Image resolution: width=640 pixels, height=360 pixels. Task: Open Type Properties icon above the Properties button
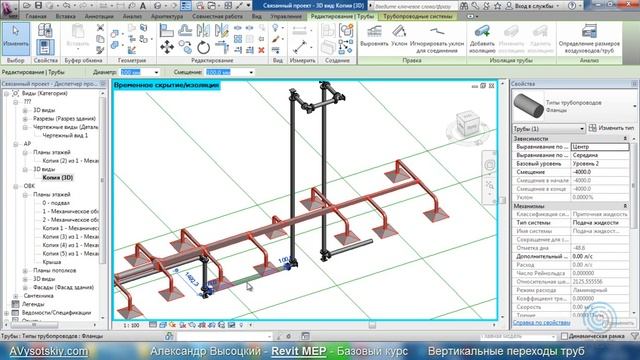tap(45, 30)
